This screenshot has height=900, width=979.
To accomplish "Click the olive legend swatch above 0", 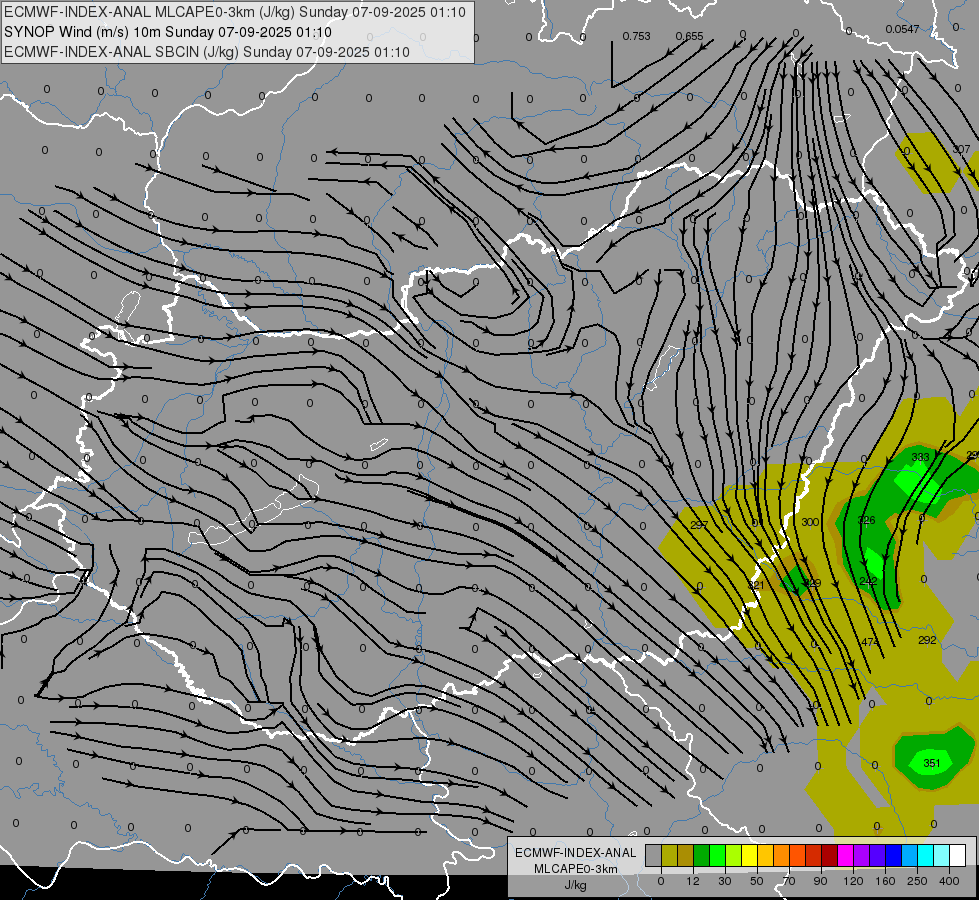I will (669, 855).
